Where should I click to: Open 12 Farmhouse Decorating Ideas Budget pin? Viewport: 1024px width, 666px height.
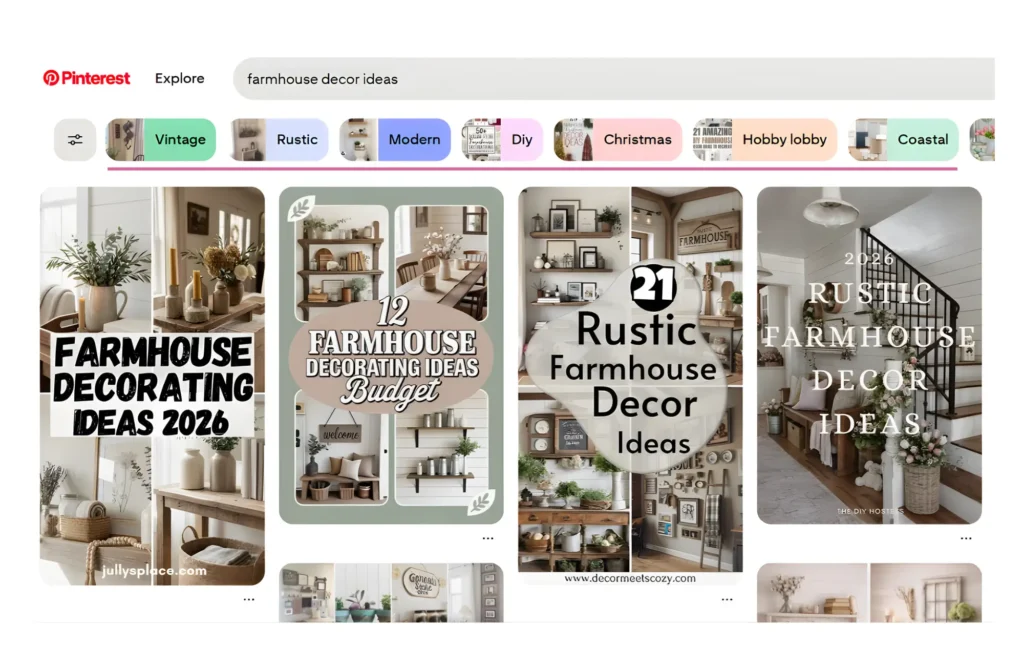pyautogui.click(x=391, y=355)
